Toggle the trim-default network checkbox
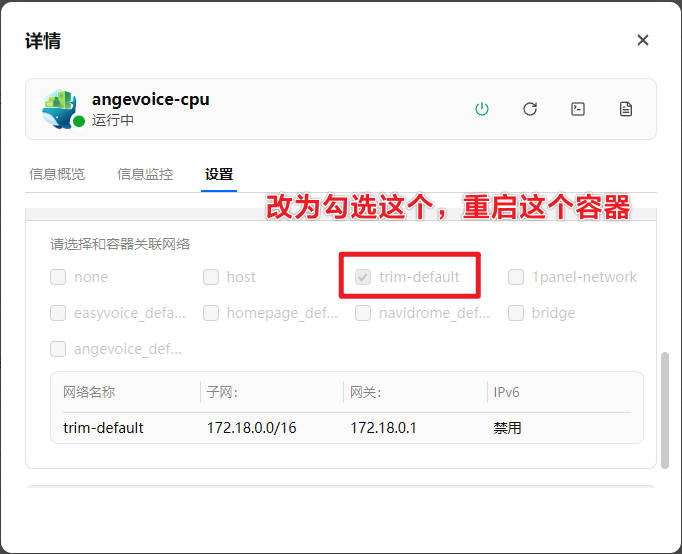682x554 pixels. pyautogui.click(x=363, y=277)
